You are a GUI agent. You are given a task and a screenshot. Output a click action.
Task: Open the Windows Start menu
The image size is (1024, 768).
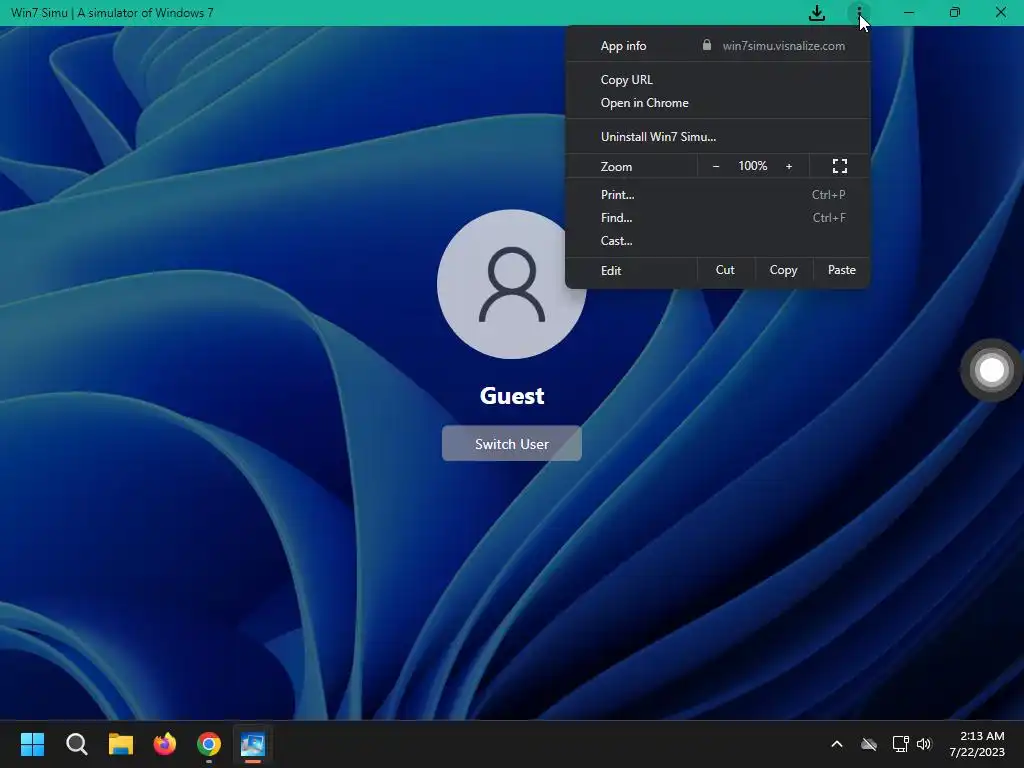(32, 744)
